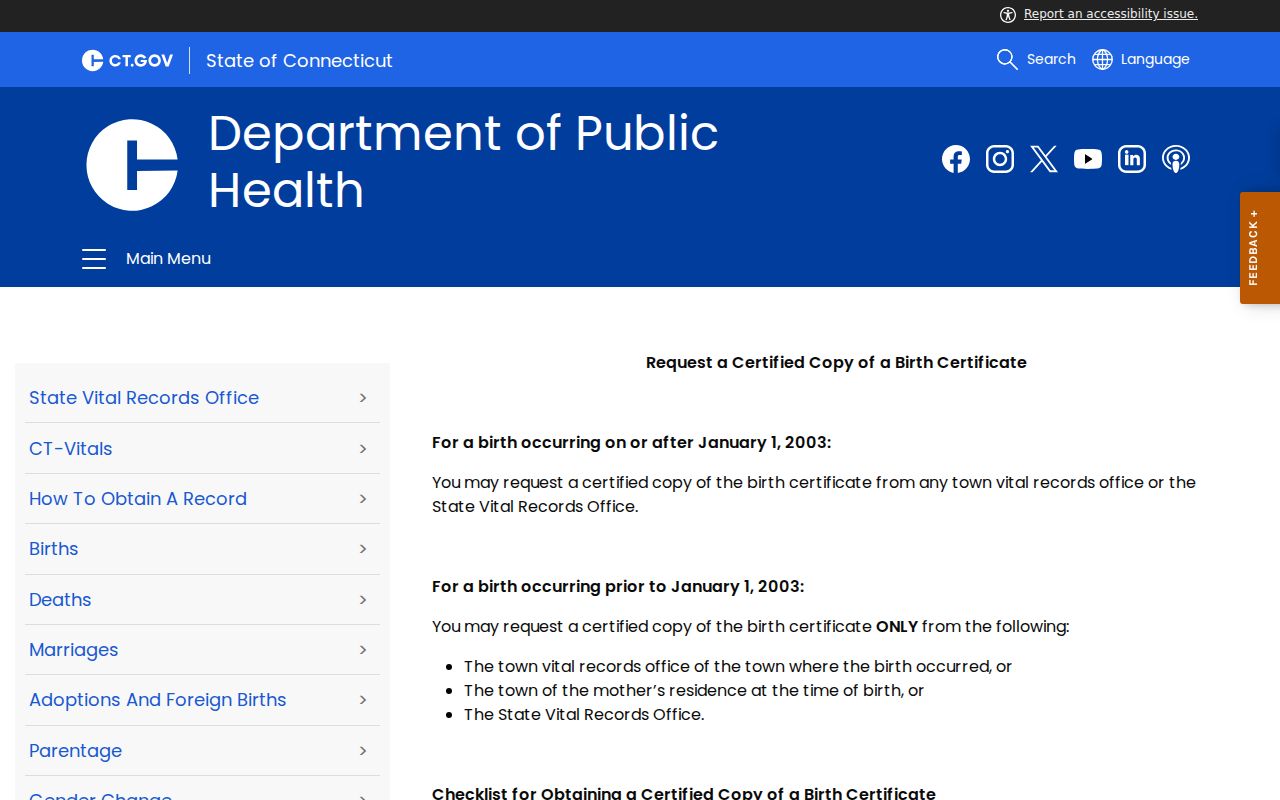The width and height of the screenshot is (1280, 800).
Task: Click the accessibility figure icon
Action: tap(1008, 14)
